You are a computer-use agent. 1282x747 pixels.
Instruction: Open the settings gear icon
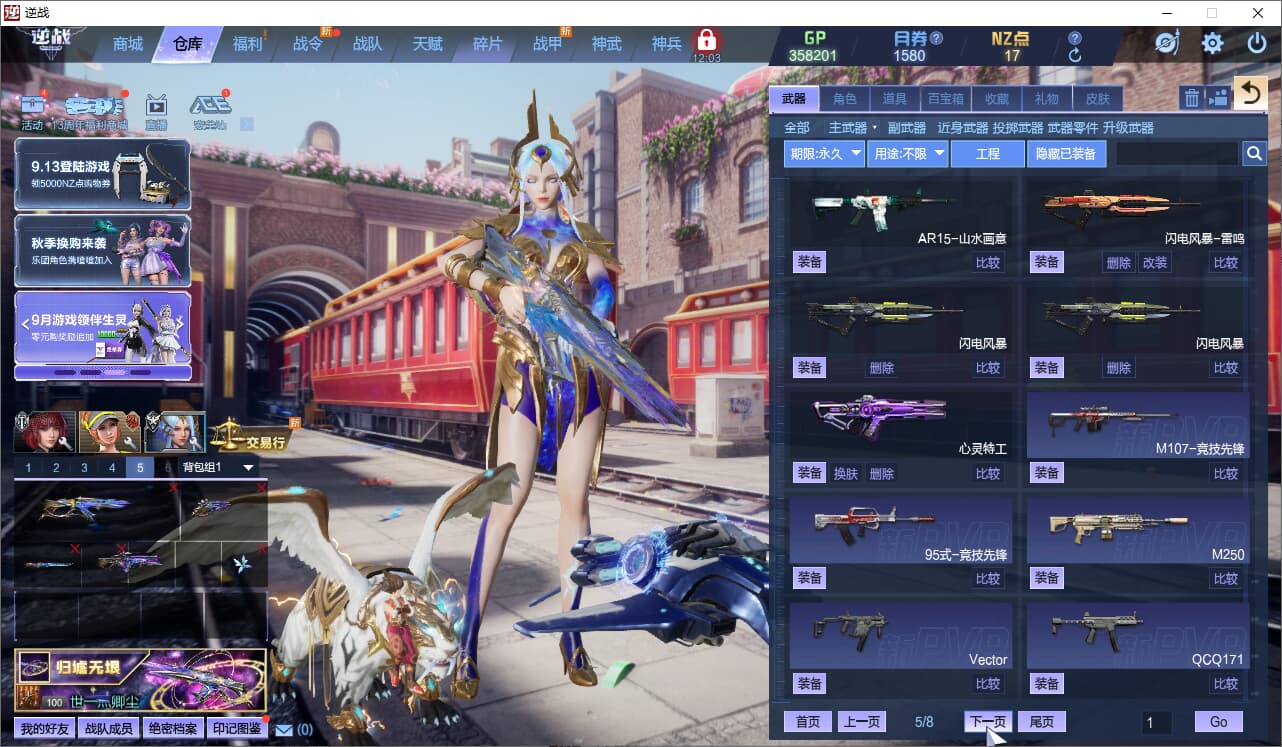1212,44
